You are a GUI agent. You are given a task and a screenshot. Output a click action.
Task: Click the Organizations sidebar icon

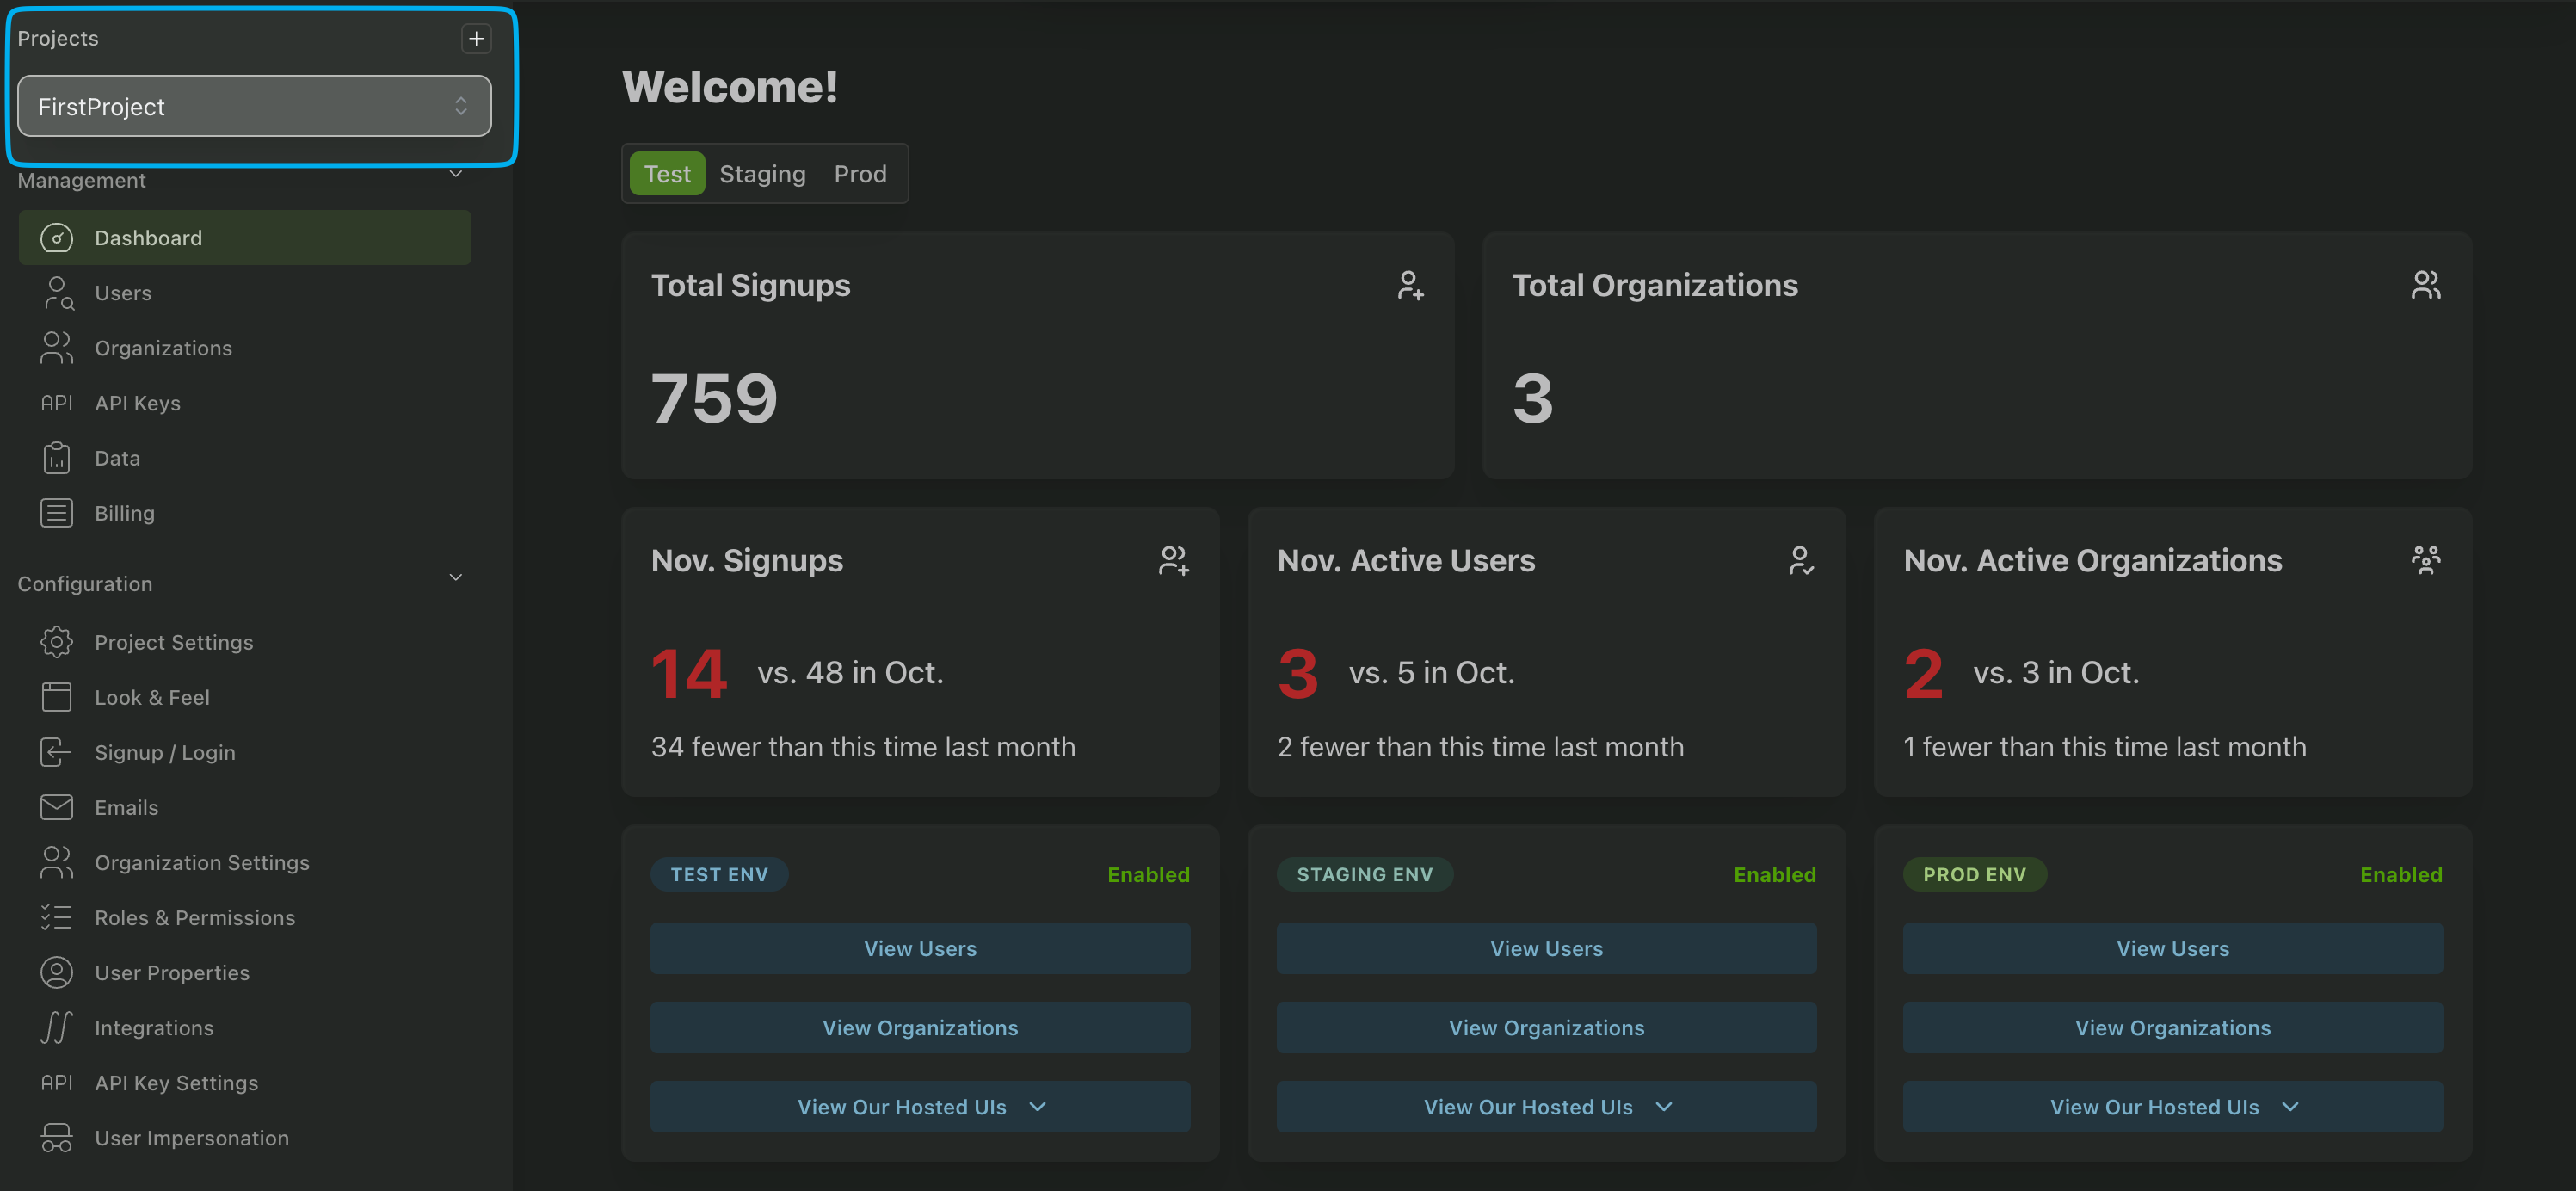[57, 348]
